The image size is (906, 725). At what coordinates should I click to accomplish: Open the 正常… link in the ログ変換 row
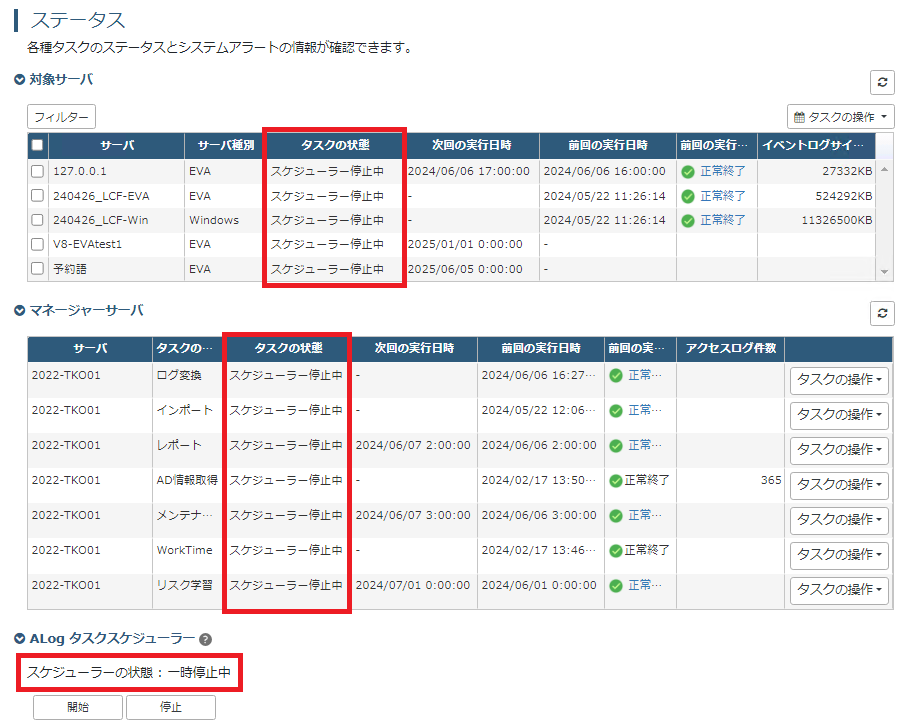(644, 375)
